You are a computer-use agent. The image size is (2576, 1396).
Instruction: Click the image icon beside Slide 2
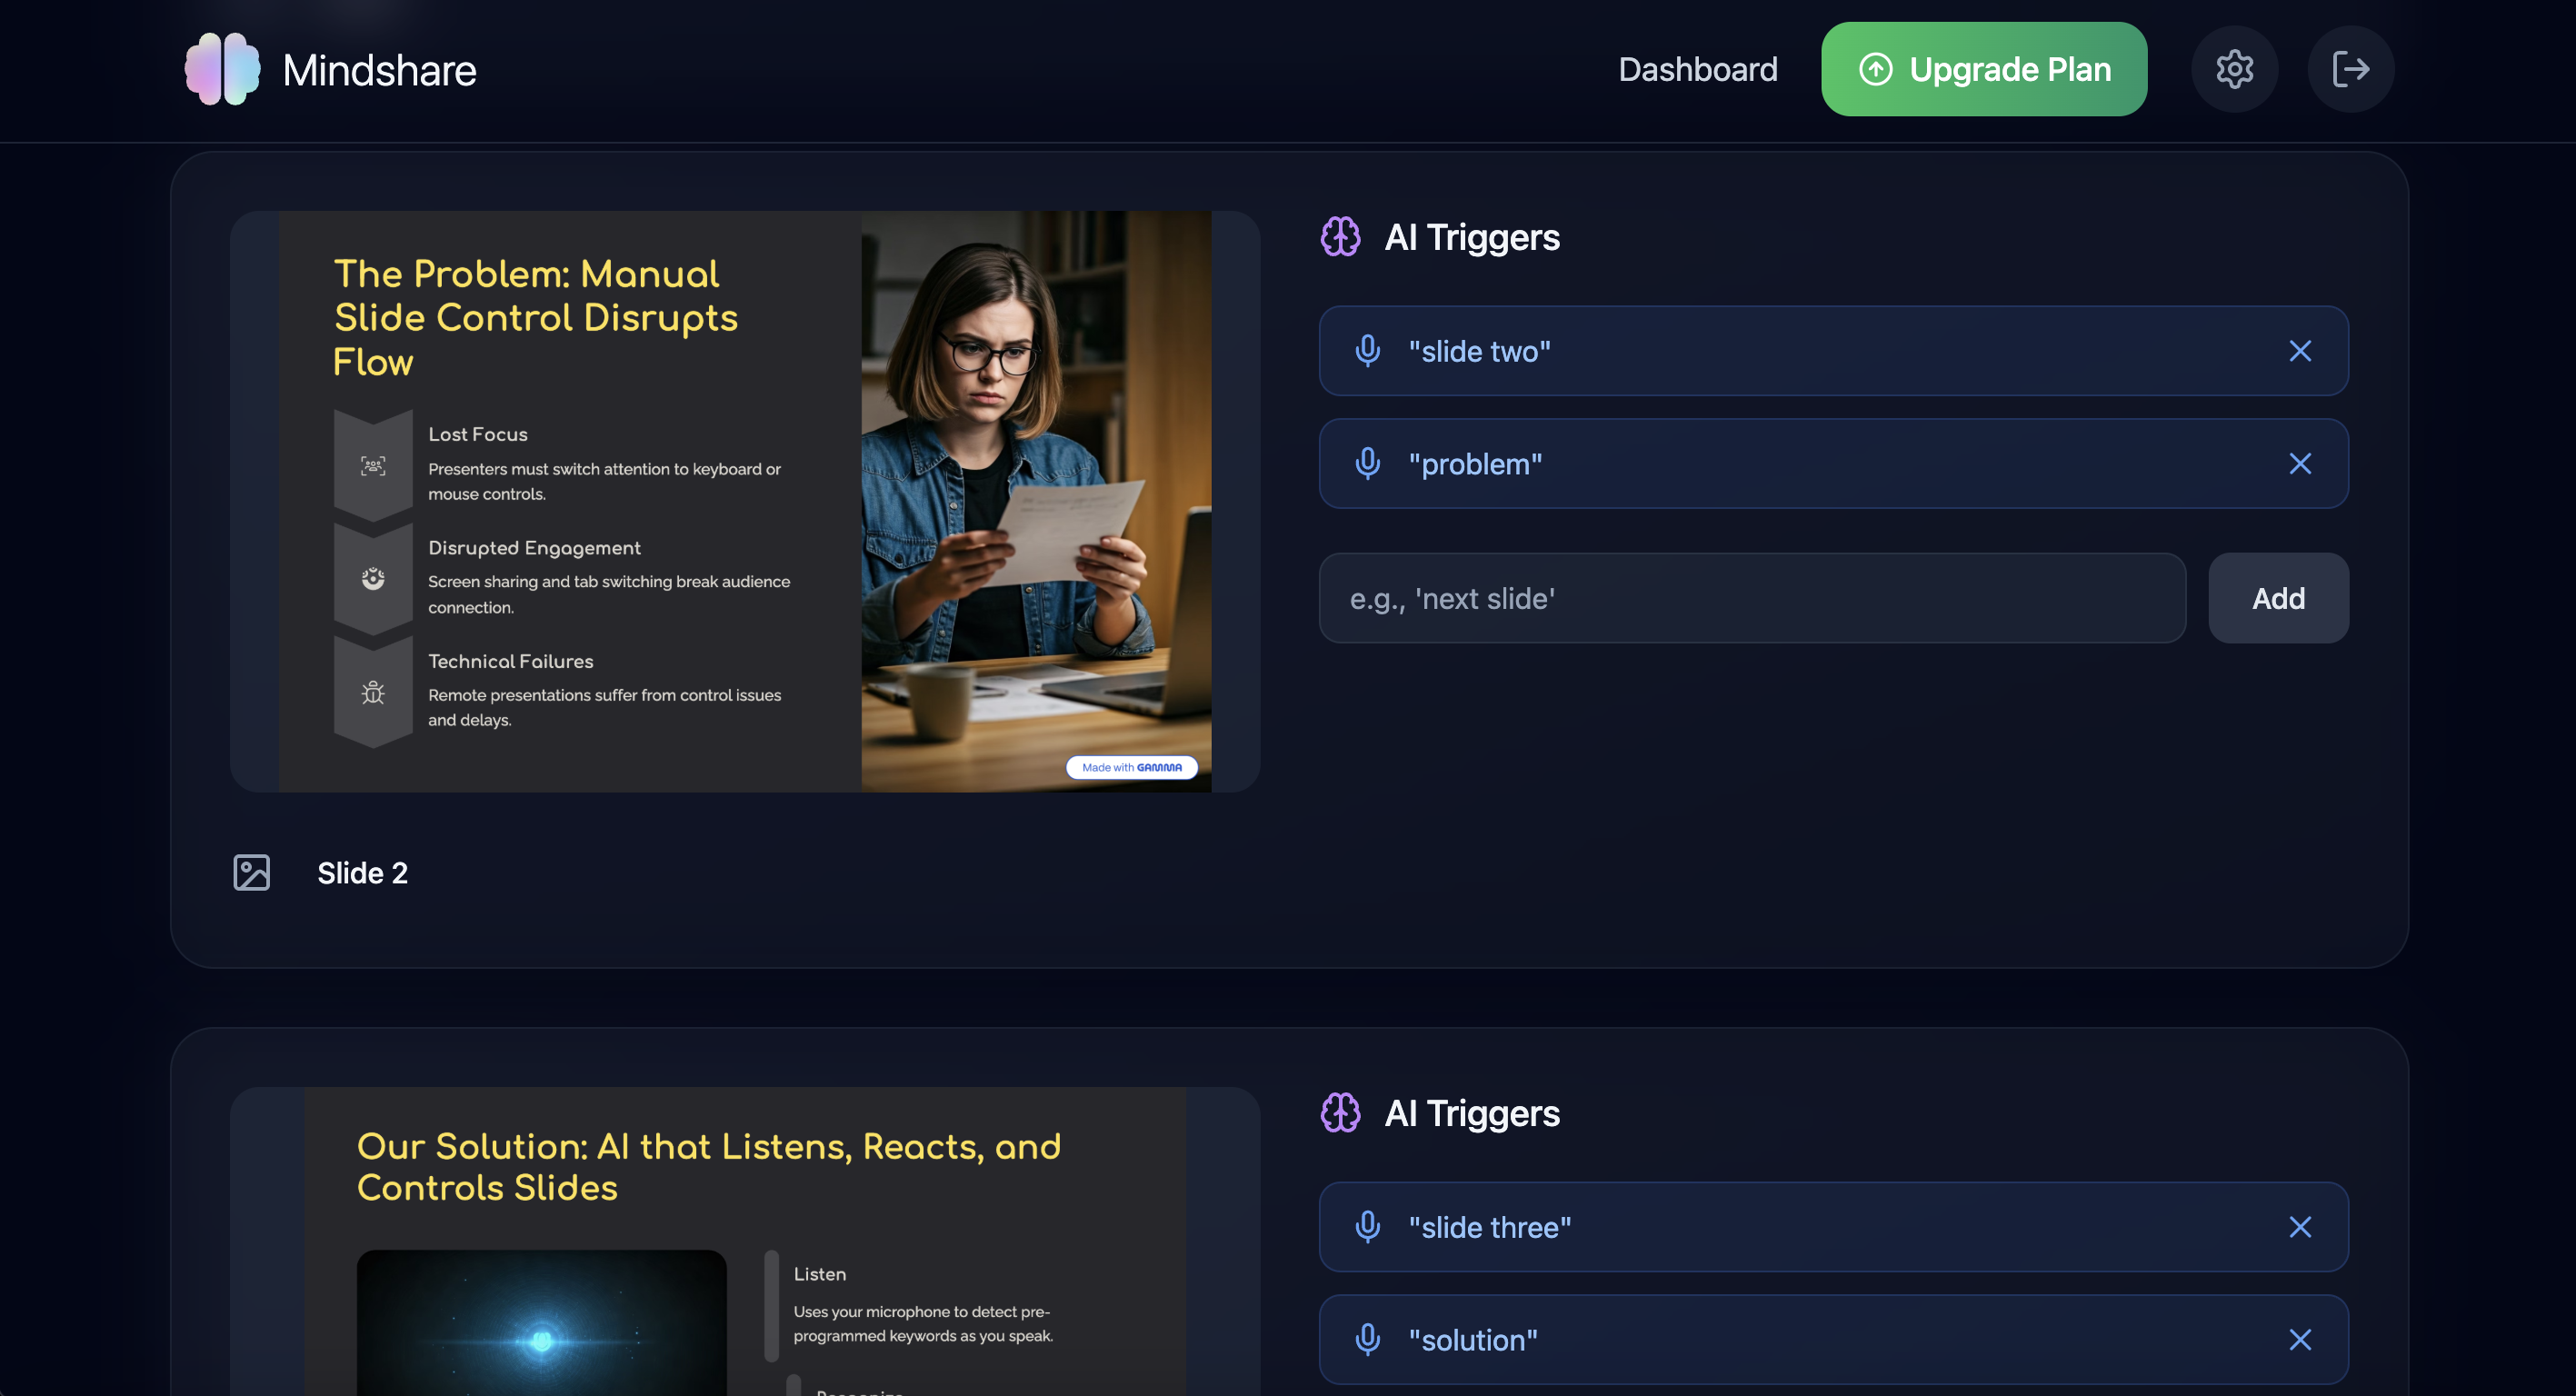point(252,872)
